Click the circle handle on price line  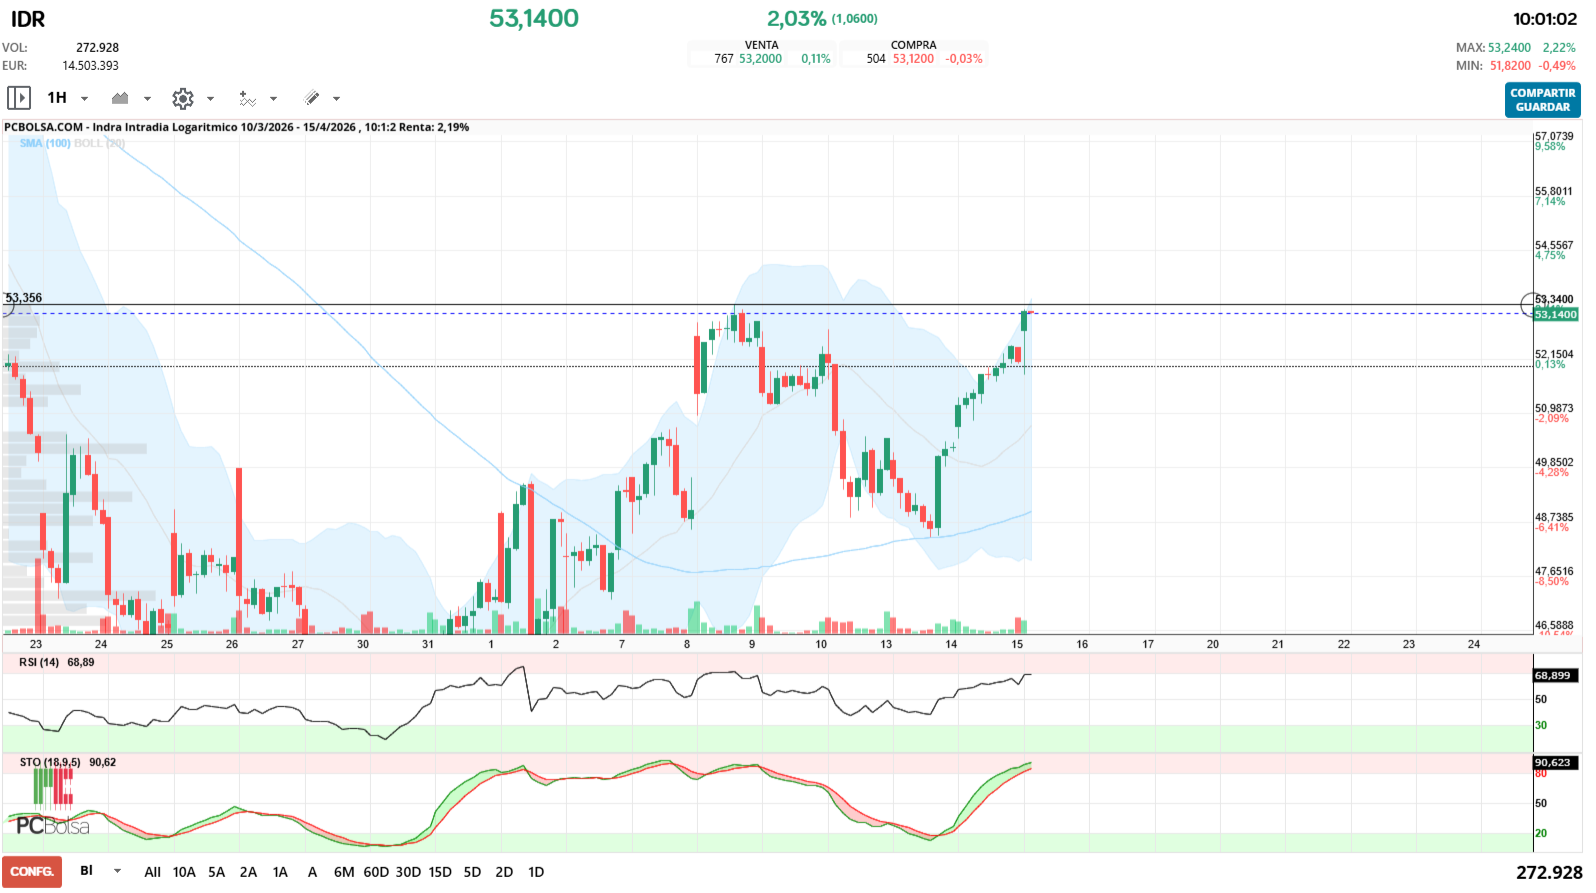pos(1530,305)
